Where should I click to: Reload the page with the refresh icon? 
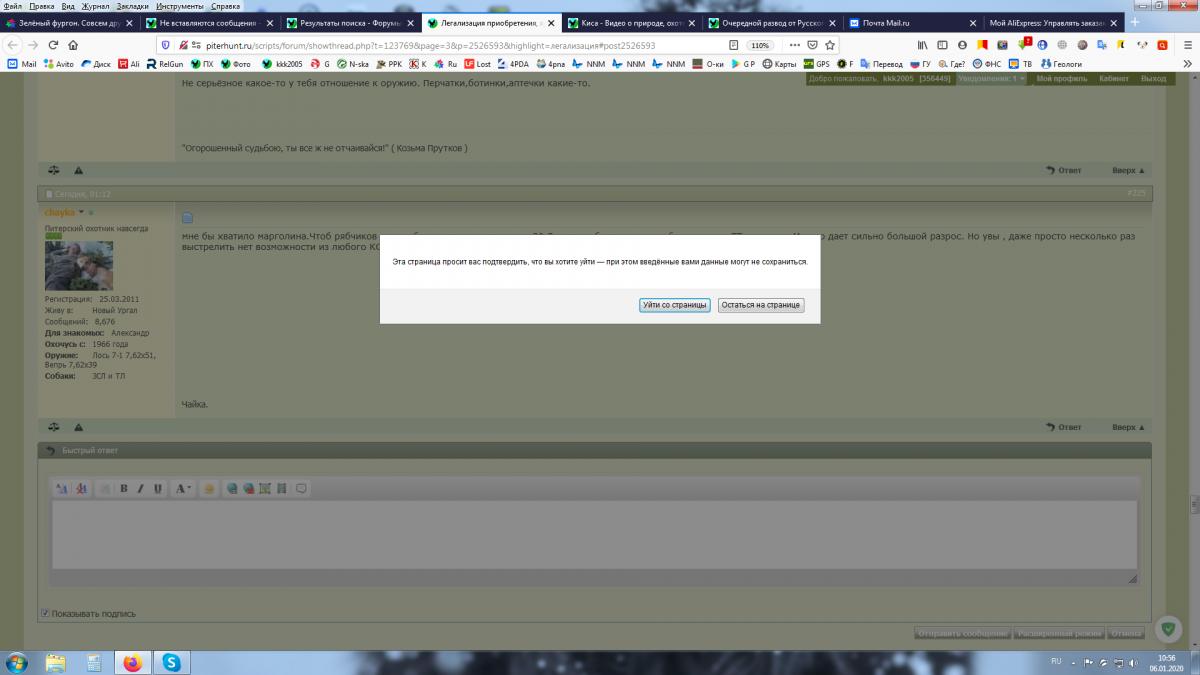click(52, 45)
